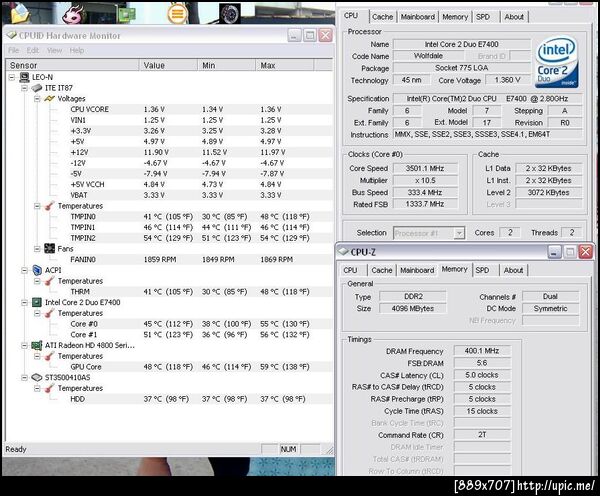Open the View menu in Hardware Monitor

click(54, 50)
